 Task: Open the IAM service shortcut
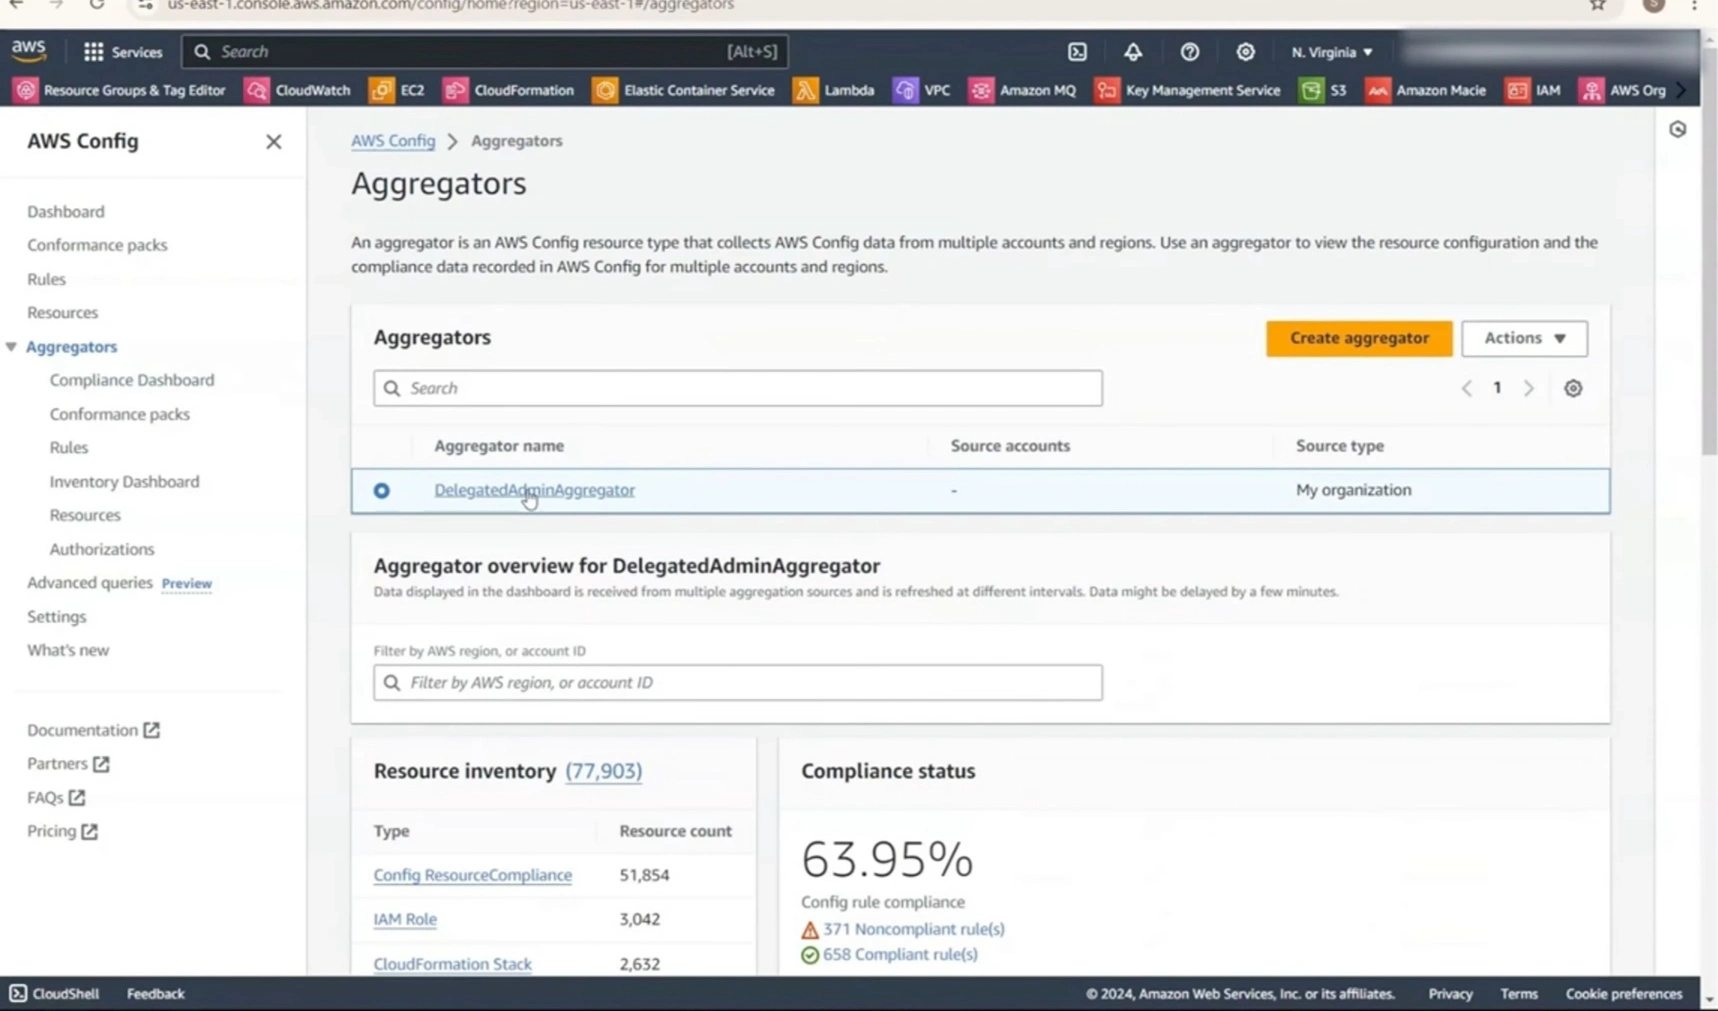1532,90
